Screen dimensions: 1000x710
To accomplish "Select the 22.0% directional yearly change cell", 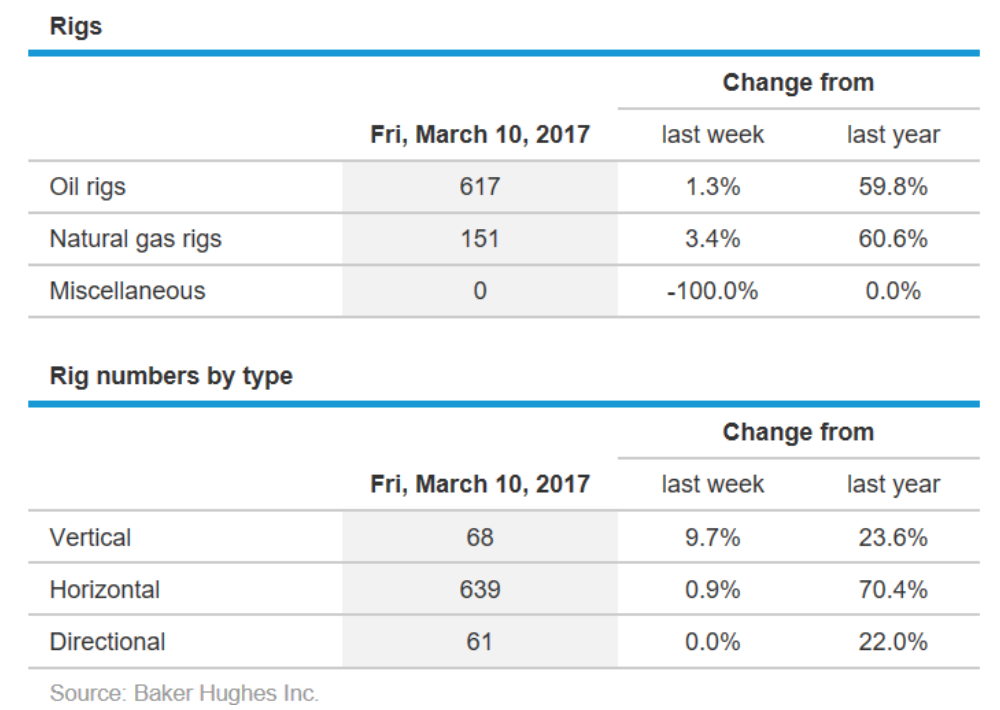I will click(x=893, y=642).
